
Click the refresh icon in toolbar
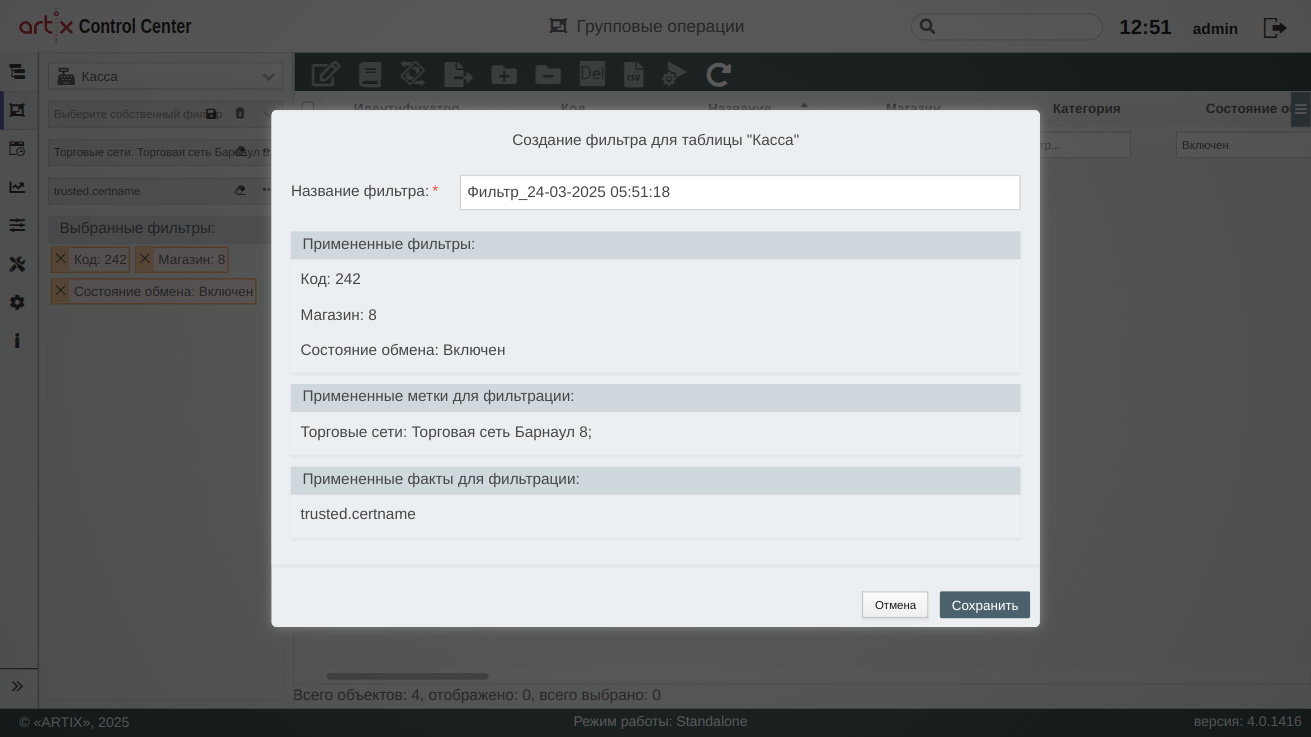click(x=718, y=74)
